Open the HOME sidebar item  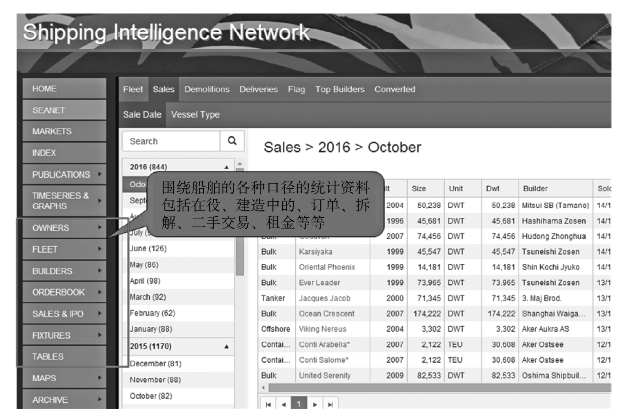point(65,88)
